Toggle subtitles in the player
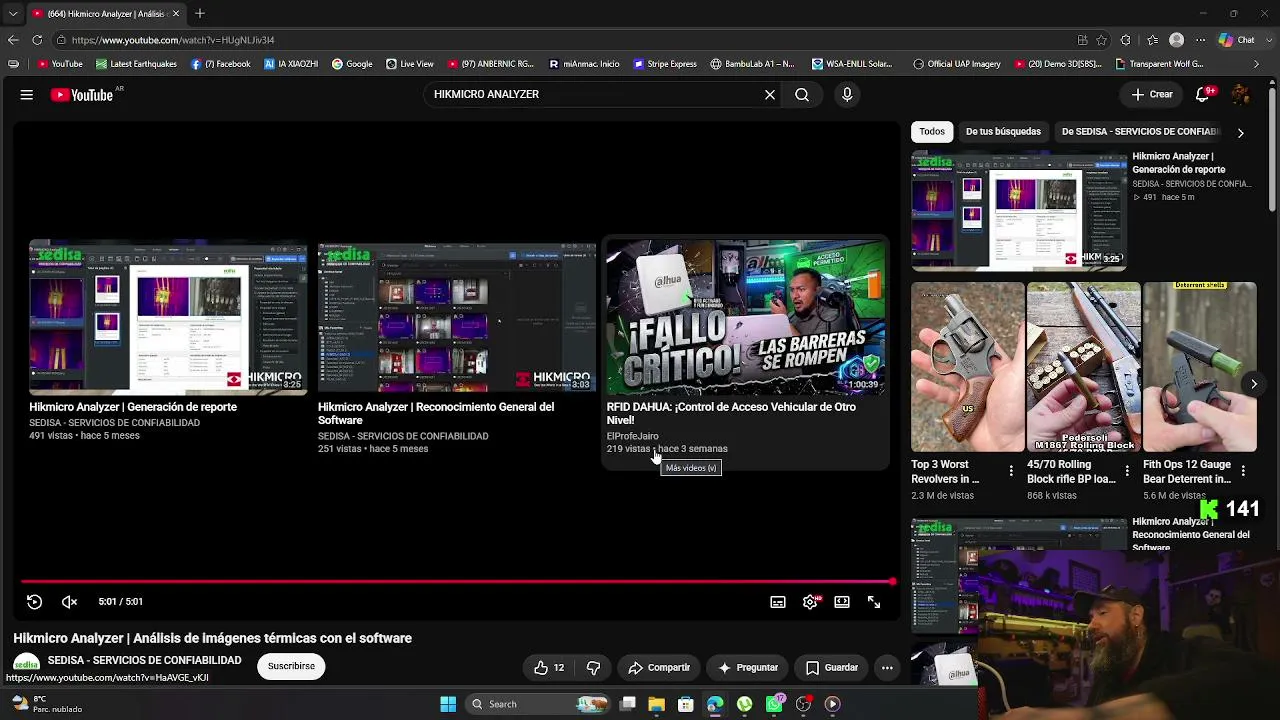Image resolution: width=1280 pixels, height=720 pixels. (x=778, y=602)
